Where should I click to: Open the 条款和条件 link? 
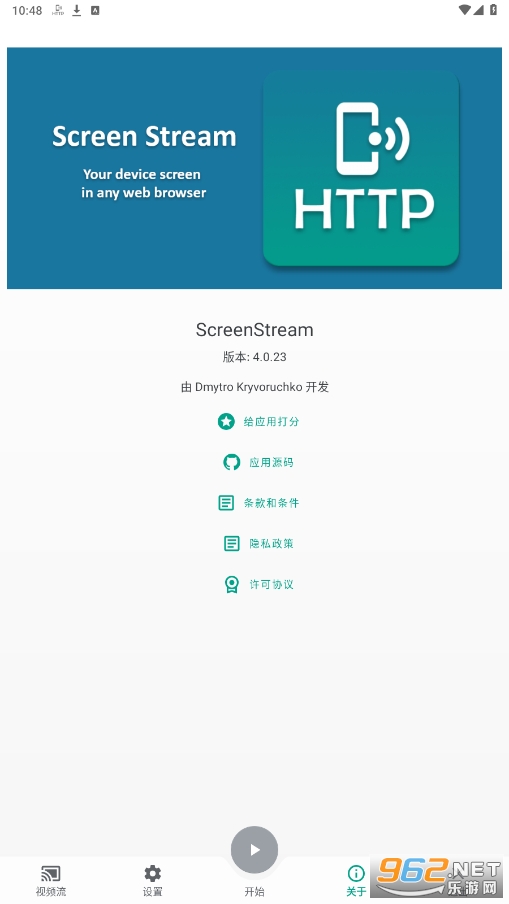coord(271,503)
